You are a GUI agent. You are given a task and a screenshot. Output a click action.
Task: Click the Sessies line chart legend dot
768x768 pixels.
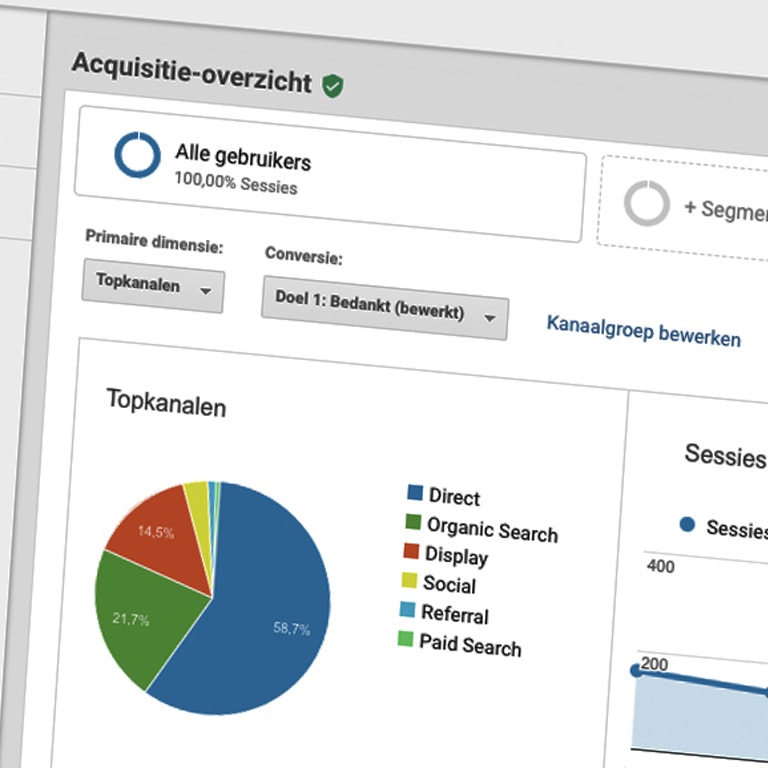coord(687,524)
